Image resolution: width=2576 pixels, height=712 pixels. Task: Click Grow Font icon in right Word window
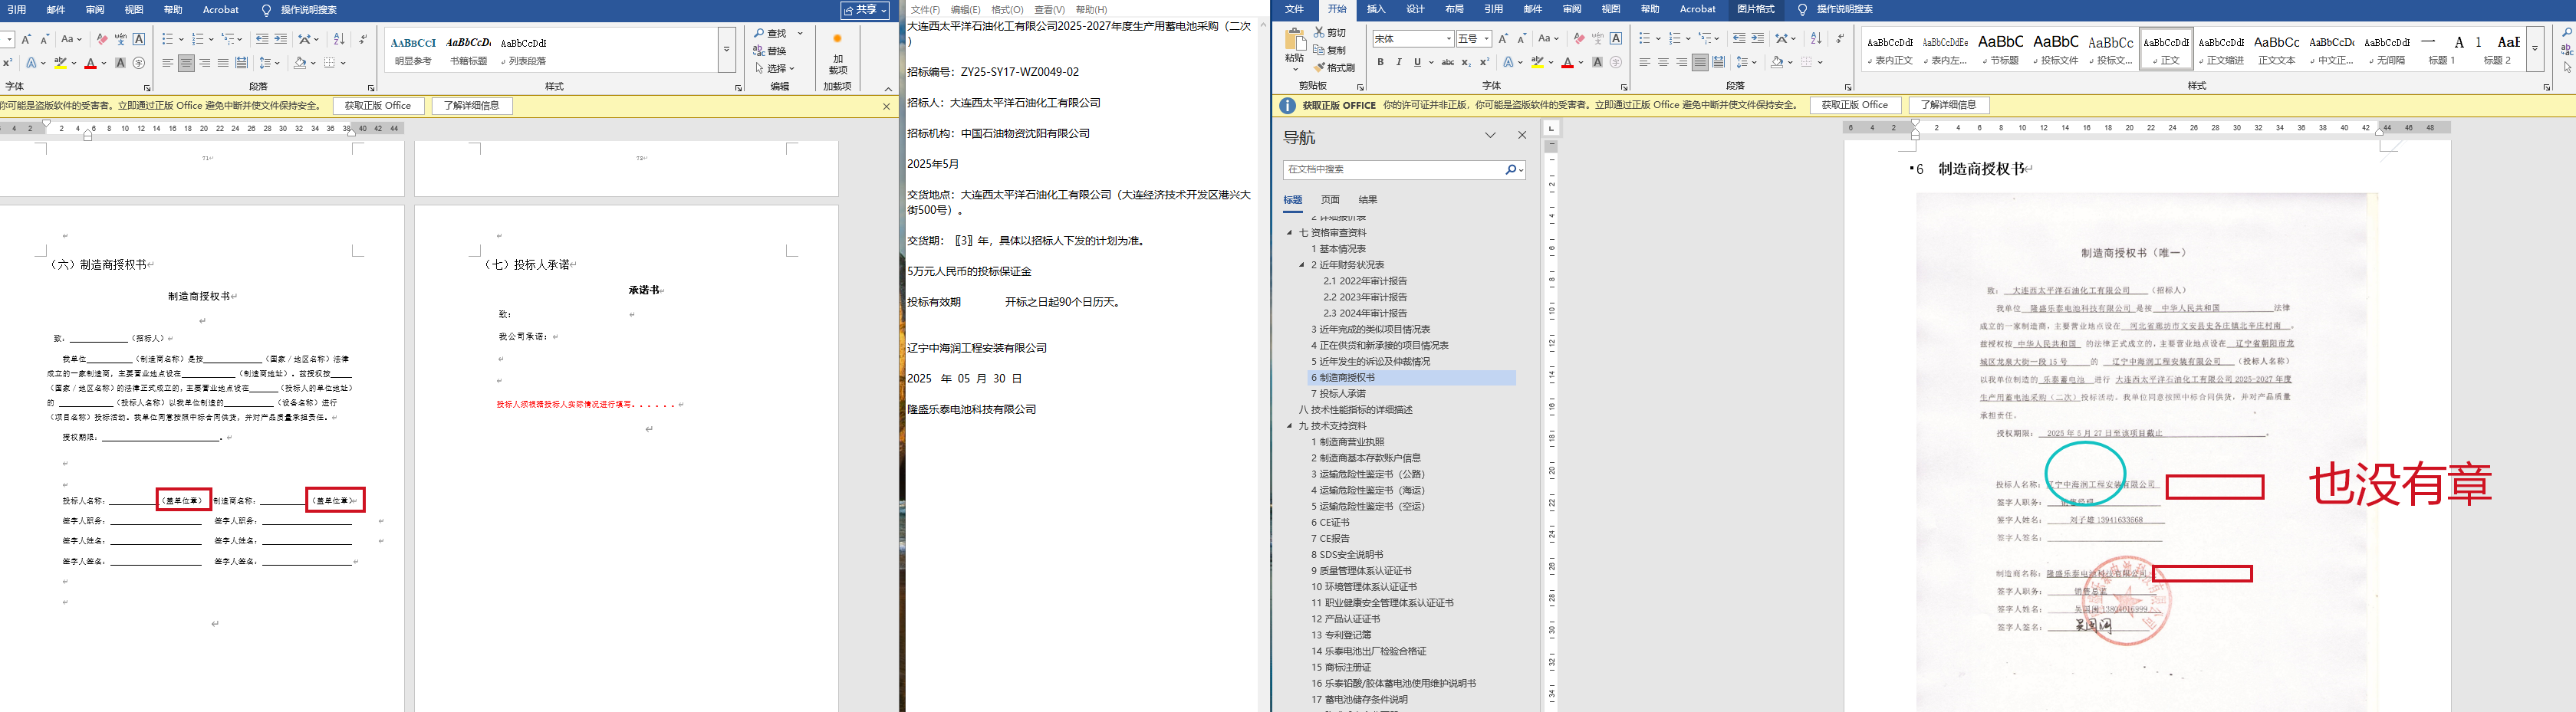(1503, 38)
